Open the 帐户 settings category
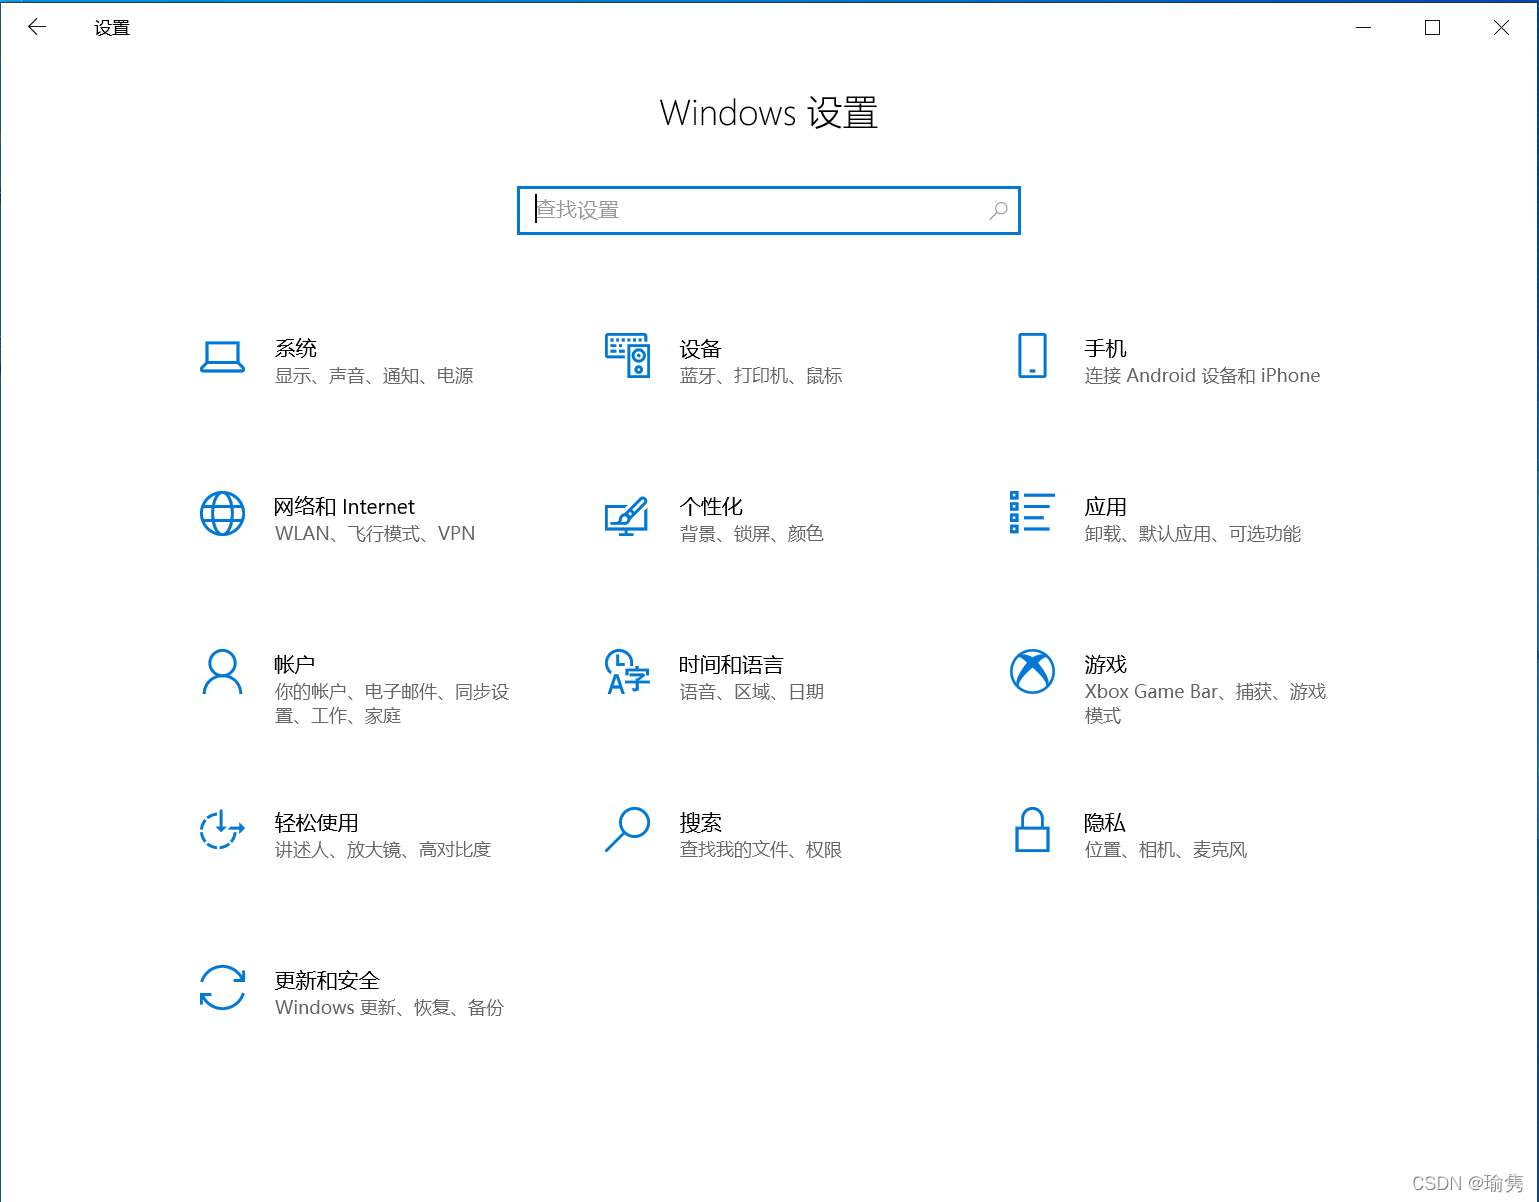The image size is (1539, 1202). [x=355, y=688]
